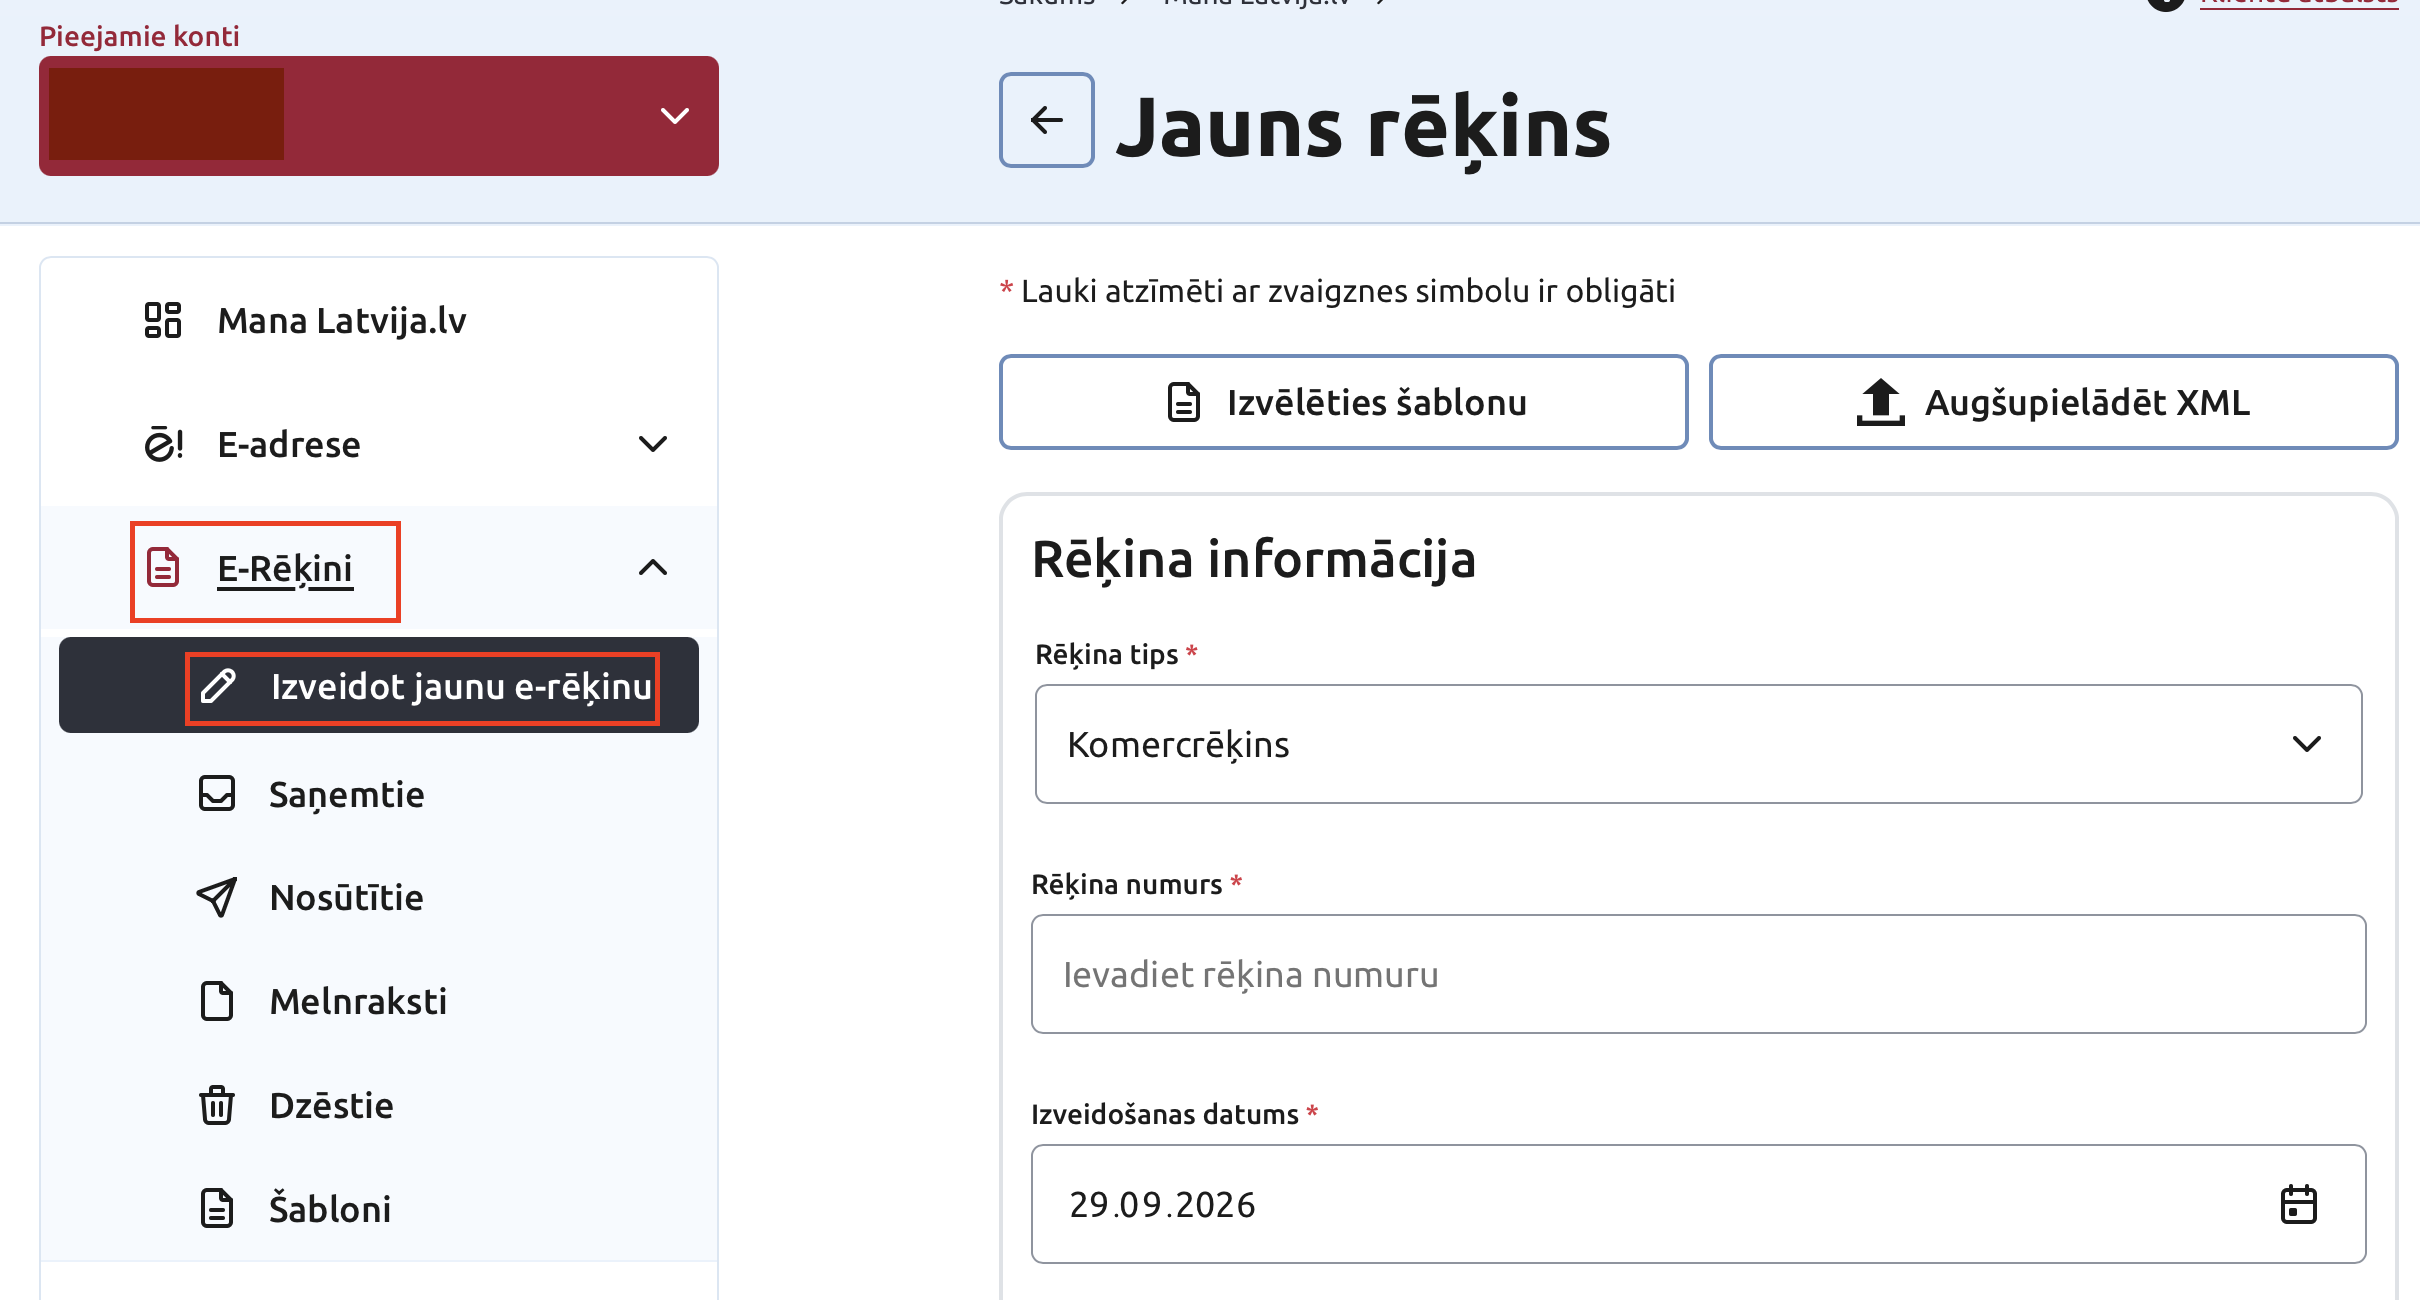Image resolution: width=2420 pixels, height=1300 pixels.
Task: Select Izveidot jaunu e-rēķinu menu item
Action: coord(379,686)
